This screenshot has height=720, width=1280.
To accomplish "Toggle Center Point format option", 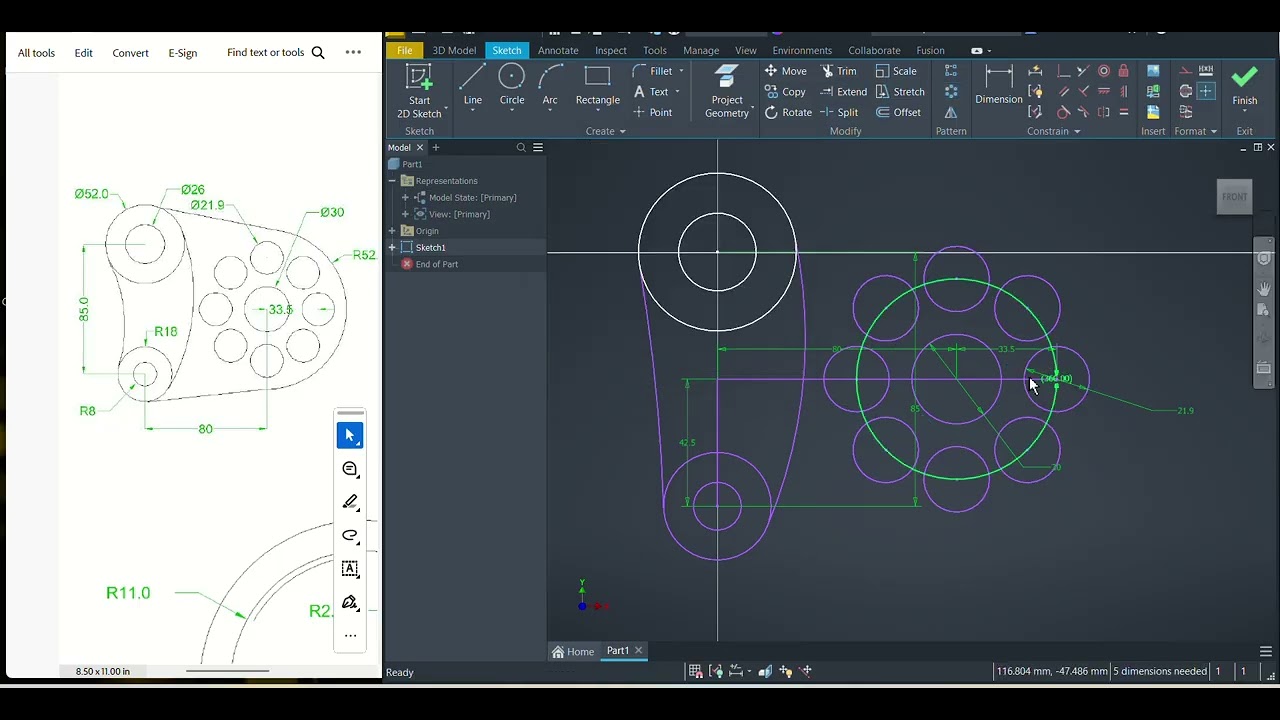I will 1206,91.
